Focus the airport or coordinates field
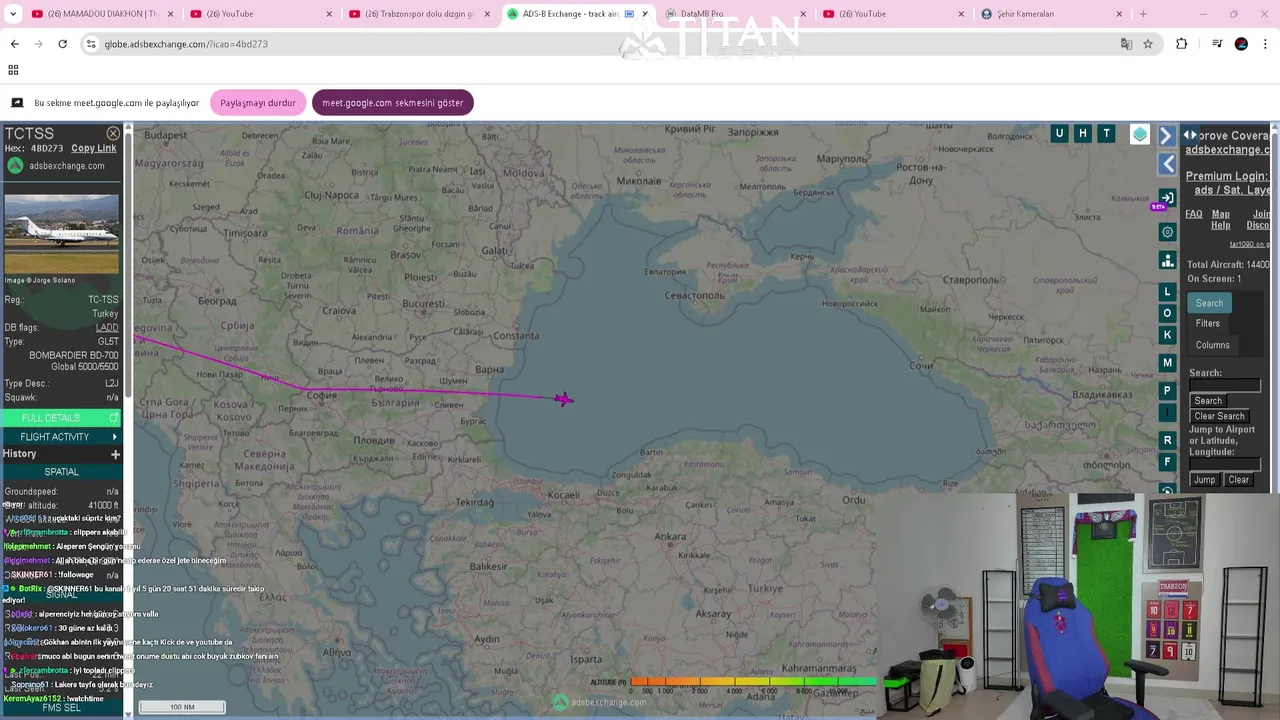The height and width of the screenshot is (720, 1280). tap(1225, 464)
